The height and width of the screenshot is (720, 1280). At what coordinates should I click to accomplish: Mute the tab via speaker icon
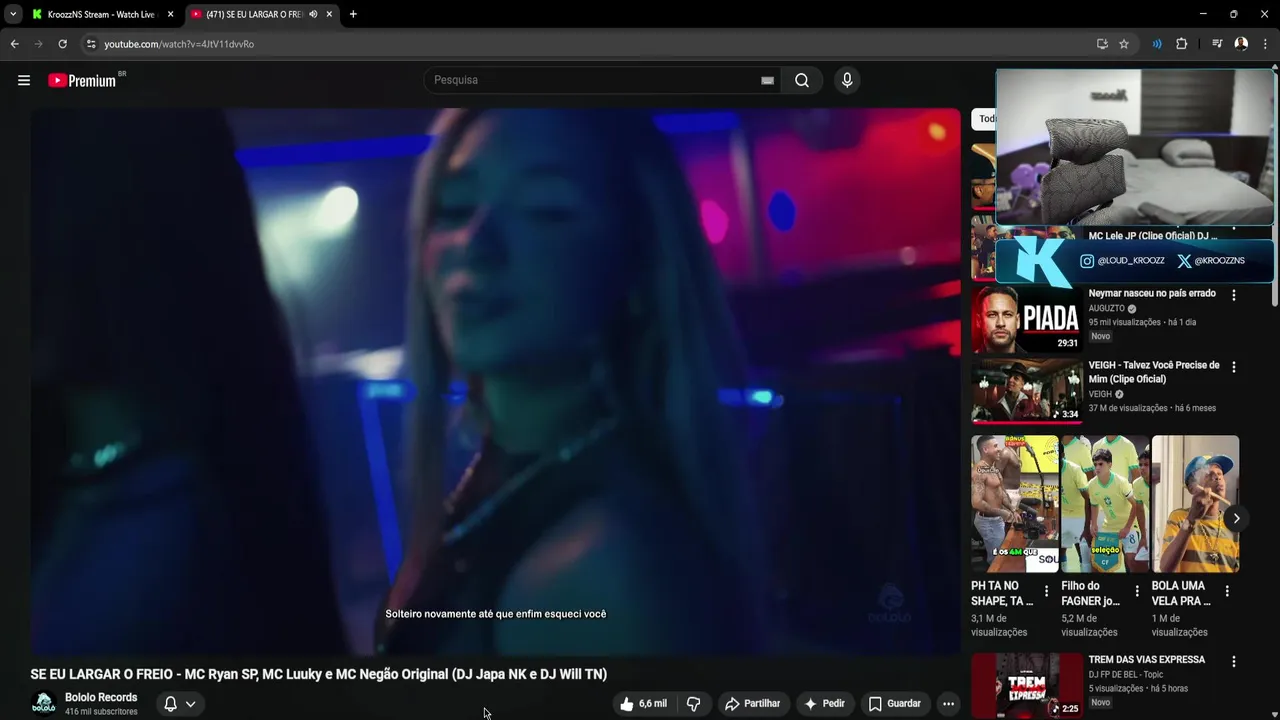[x=313, y=14]
